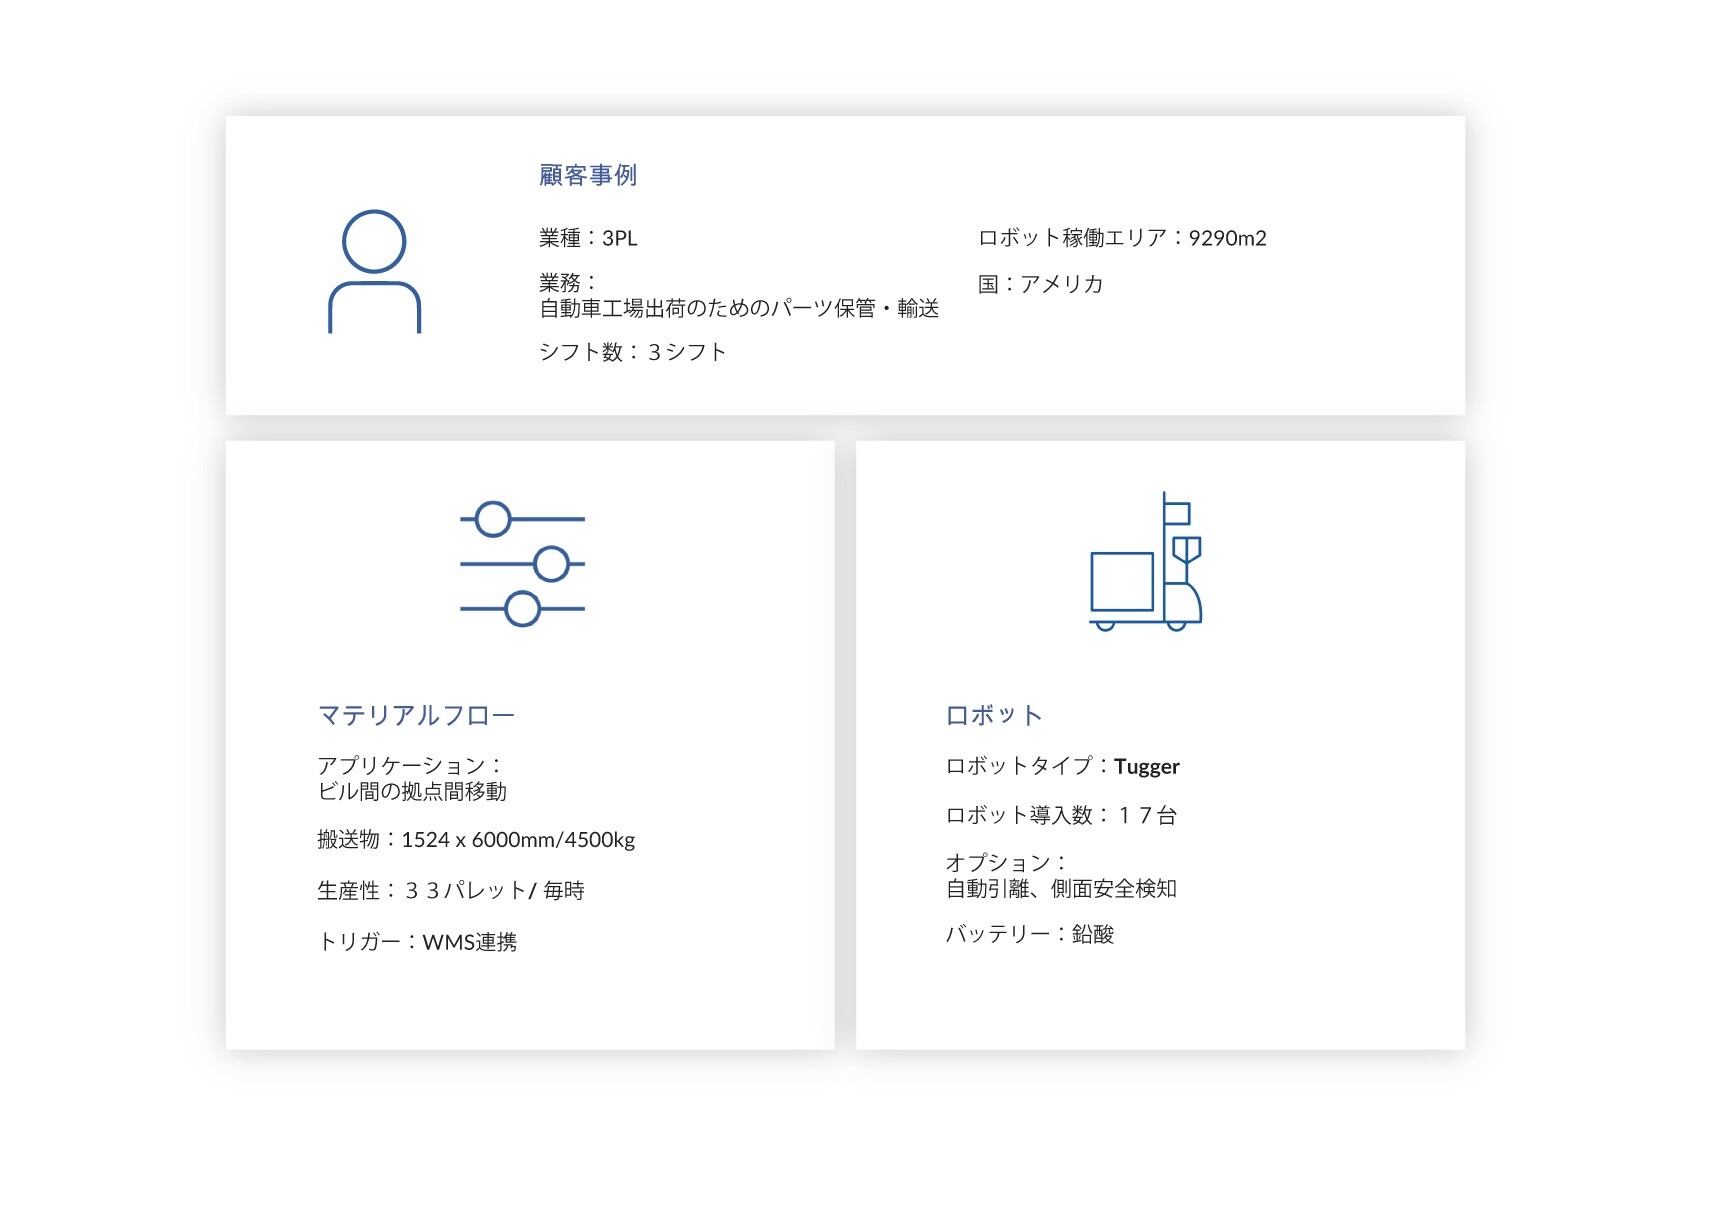
Task: Click the オプション： label
Action: (1008, 862)
